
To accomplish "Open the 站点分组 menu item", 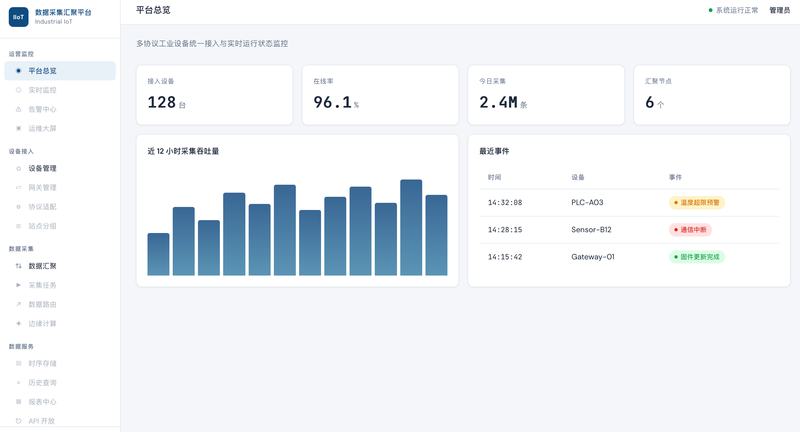I will [60, 226].
